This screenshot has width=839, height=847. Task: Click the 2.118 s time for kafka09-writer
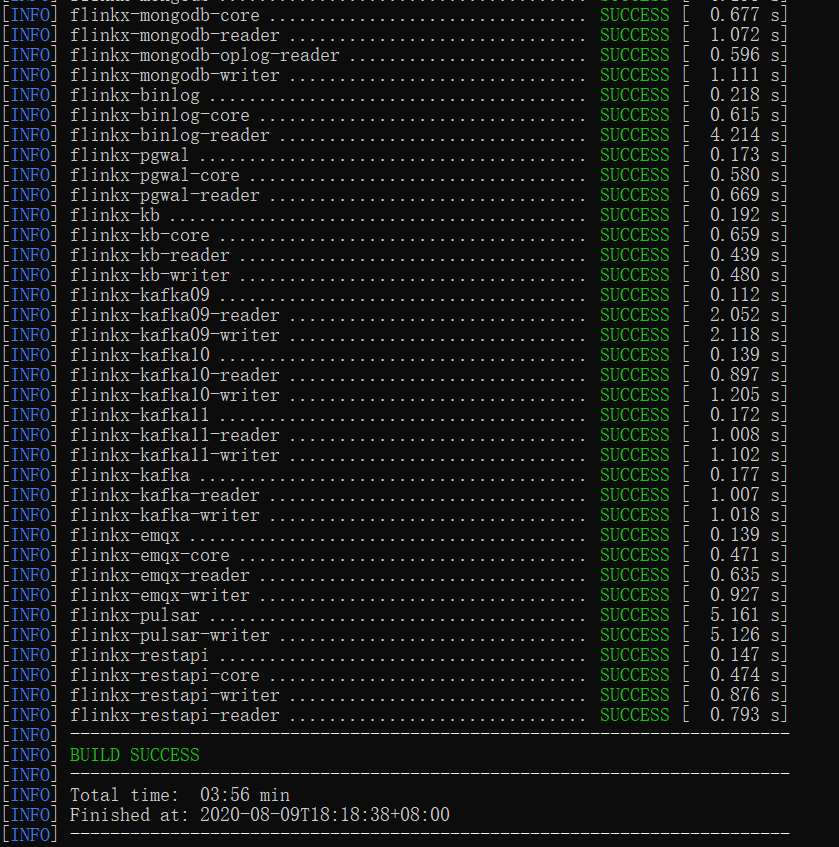click(748, 335)
